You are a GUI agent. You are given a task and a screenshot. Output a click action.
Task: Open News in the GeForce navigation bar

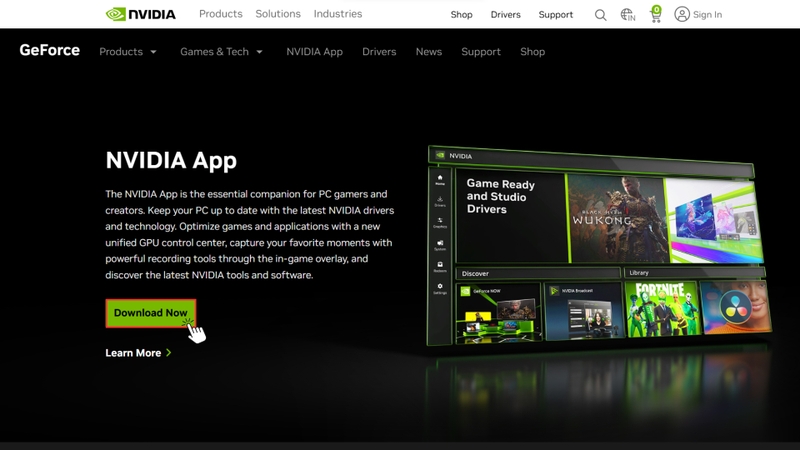(x=429, y=52)
